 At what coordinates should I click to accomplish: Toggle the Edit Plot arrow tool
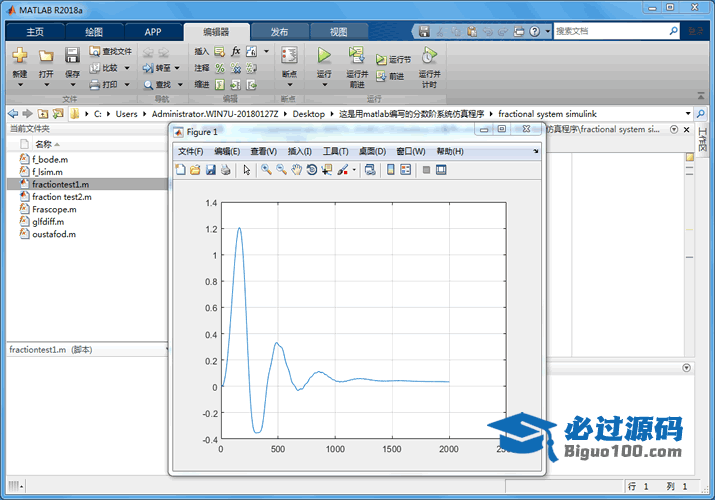point(247,170)
